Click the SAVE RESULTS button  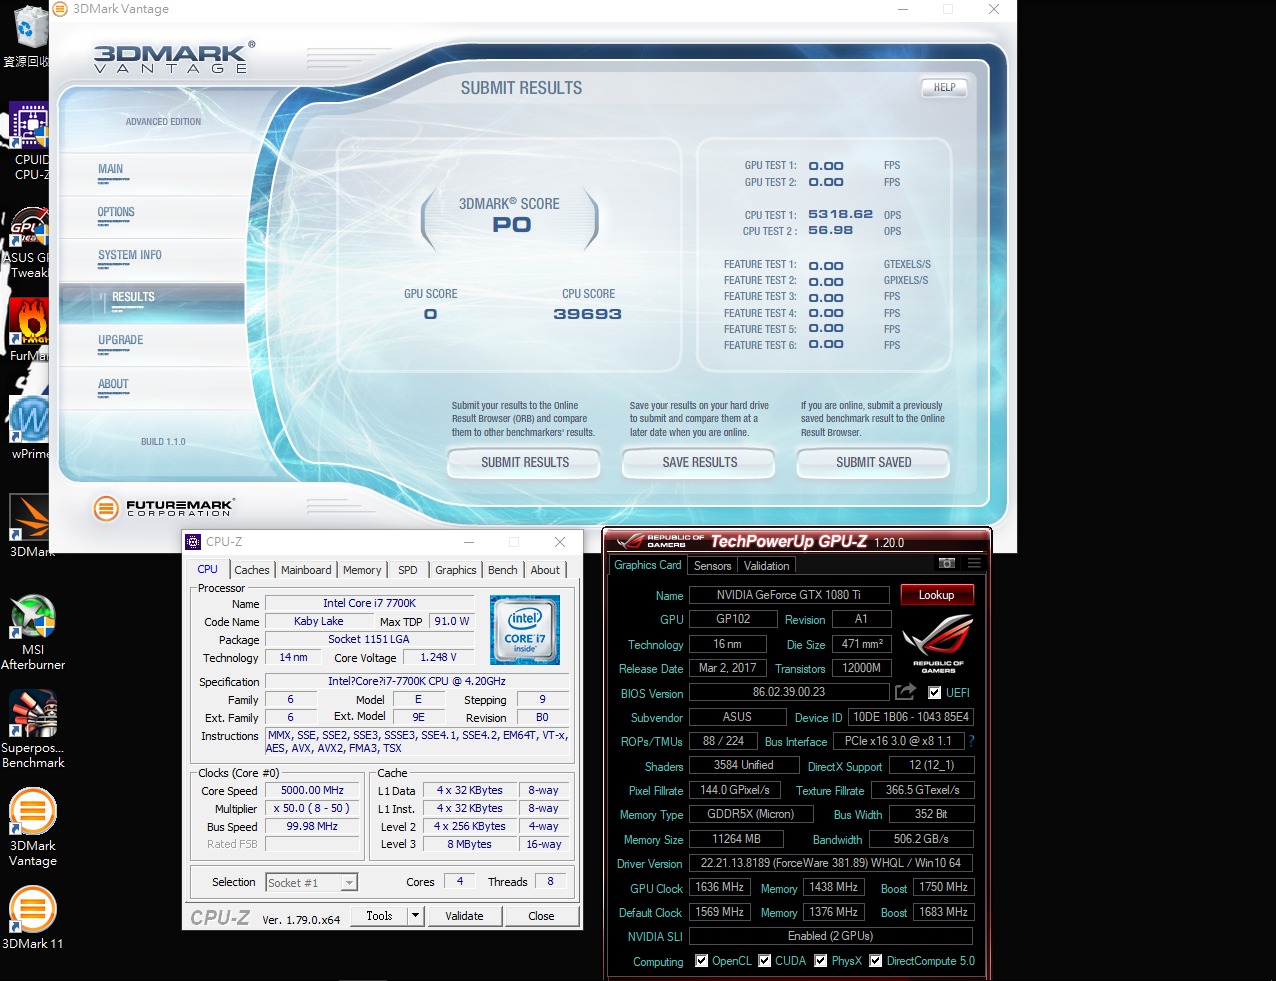click(700, 463)
